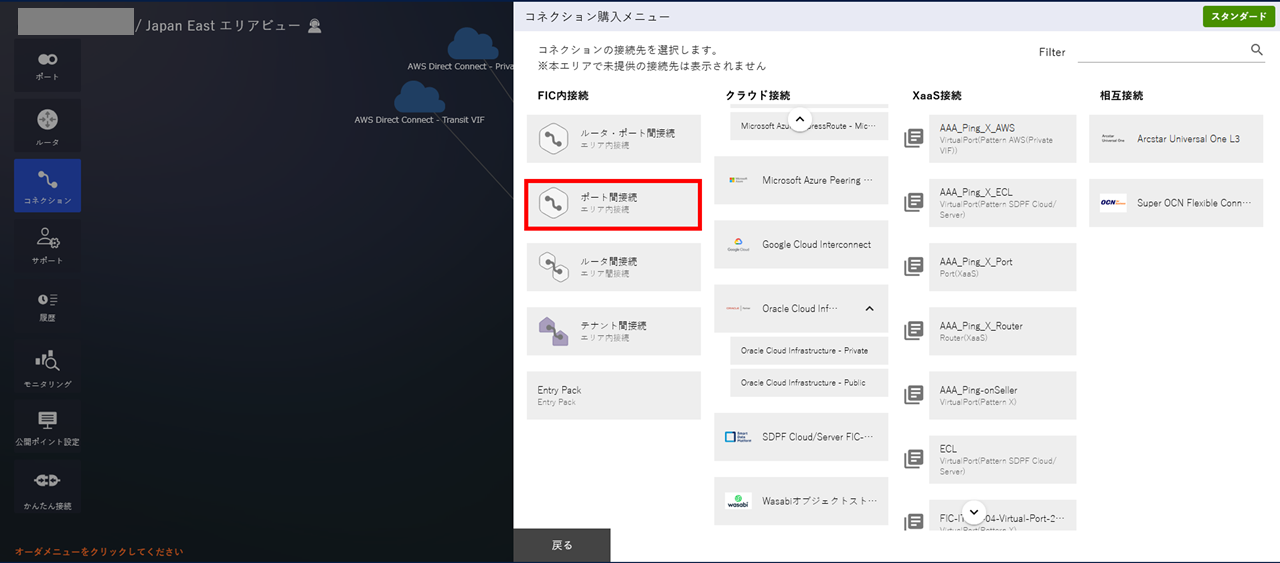Click the AWS Direct Connect Private cloud icon
1280x563 pixels.
click(472, 44)
